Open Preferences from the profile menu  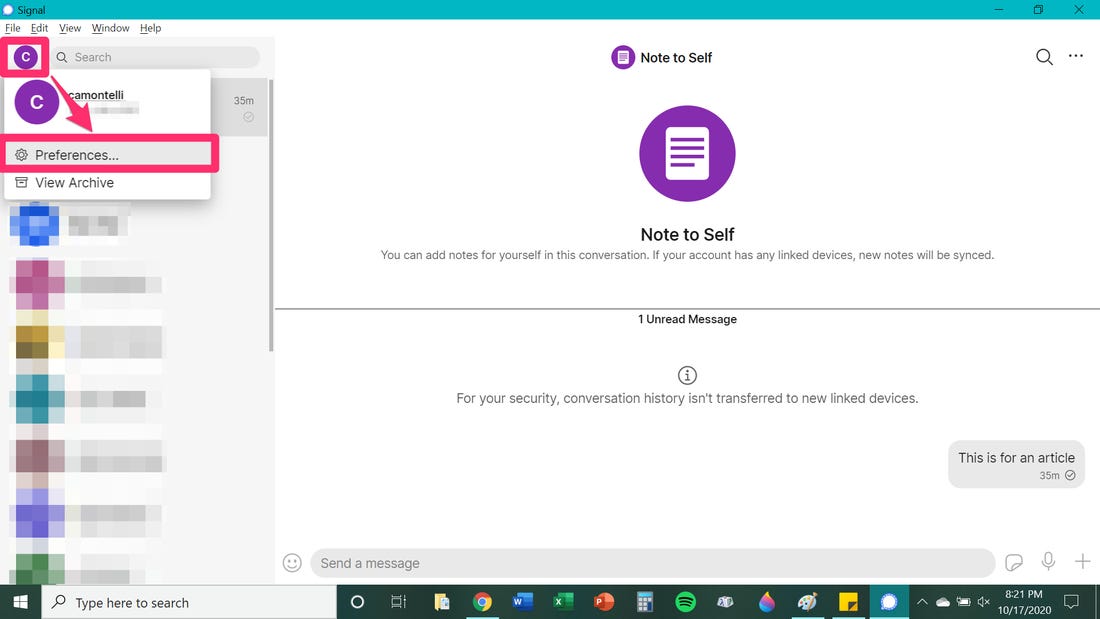[107, 154]
